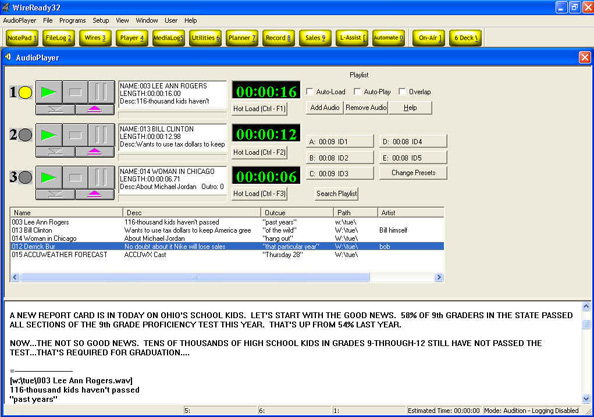This screenshot has height=417, width=594.
Task: Toggle the Auto-Play checkbox
Action: 357,92
